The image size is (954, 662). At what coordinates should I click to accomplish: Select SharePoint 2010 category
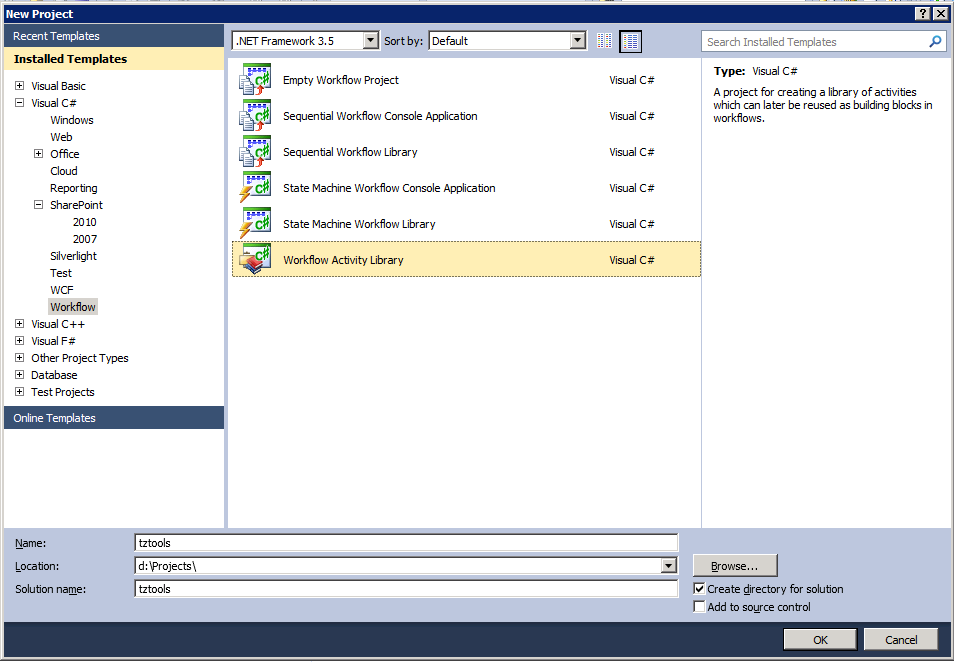click(85, 222)
